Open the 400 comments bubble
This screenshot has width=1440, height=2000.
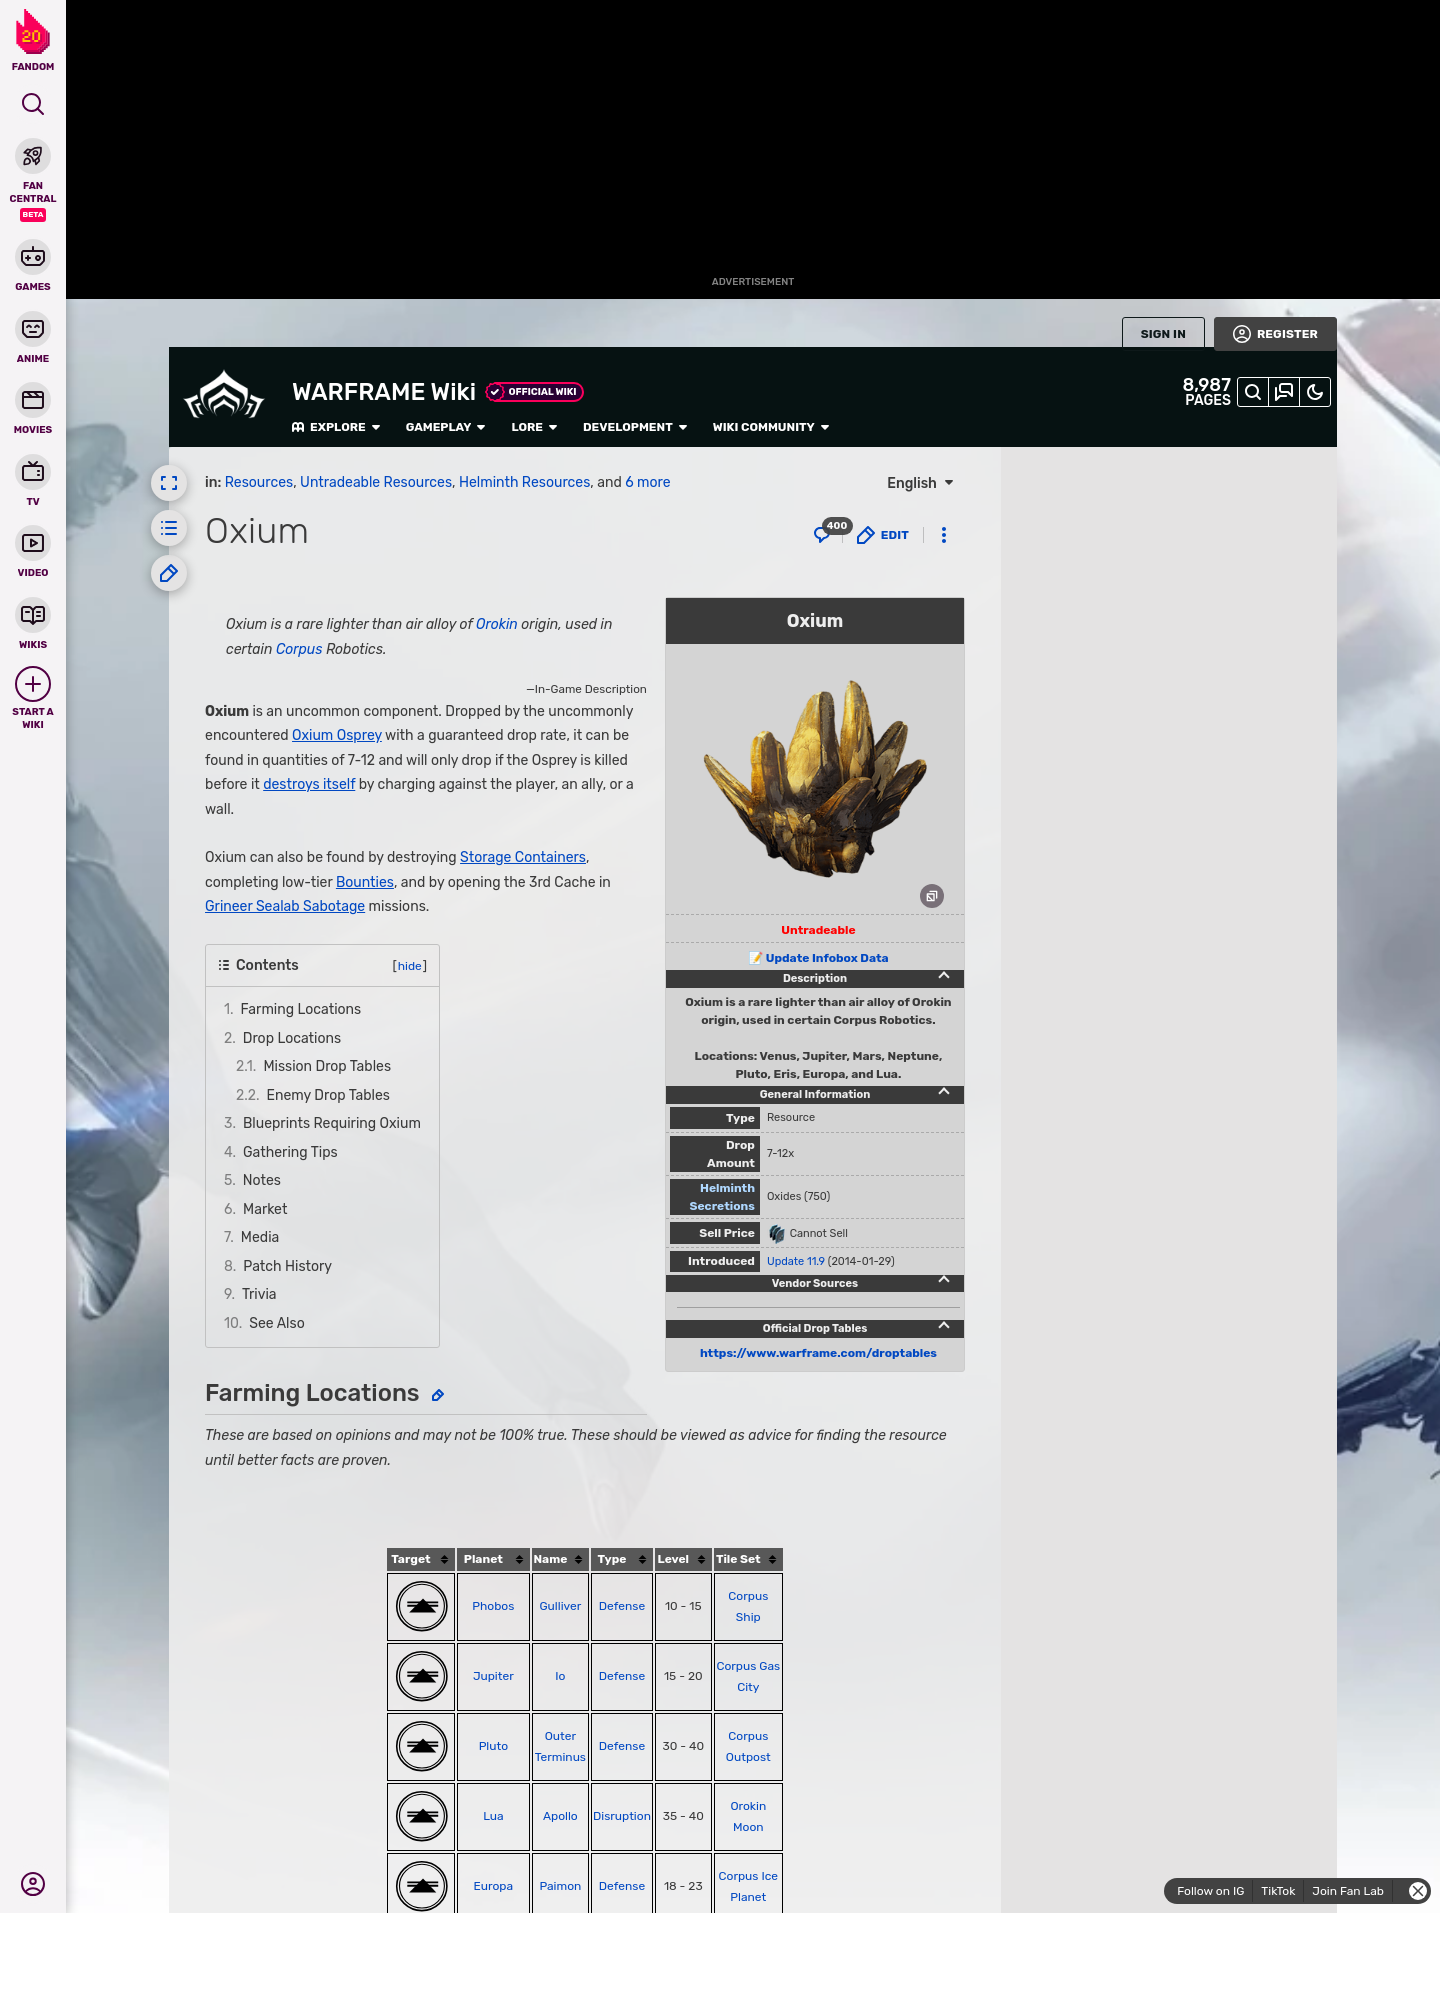(831, 532)
